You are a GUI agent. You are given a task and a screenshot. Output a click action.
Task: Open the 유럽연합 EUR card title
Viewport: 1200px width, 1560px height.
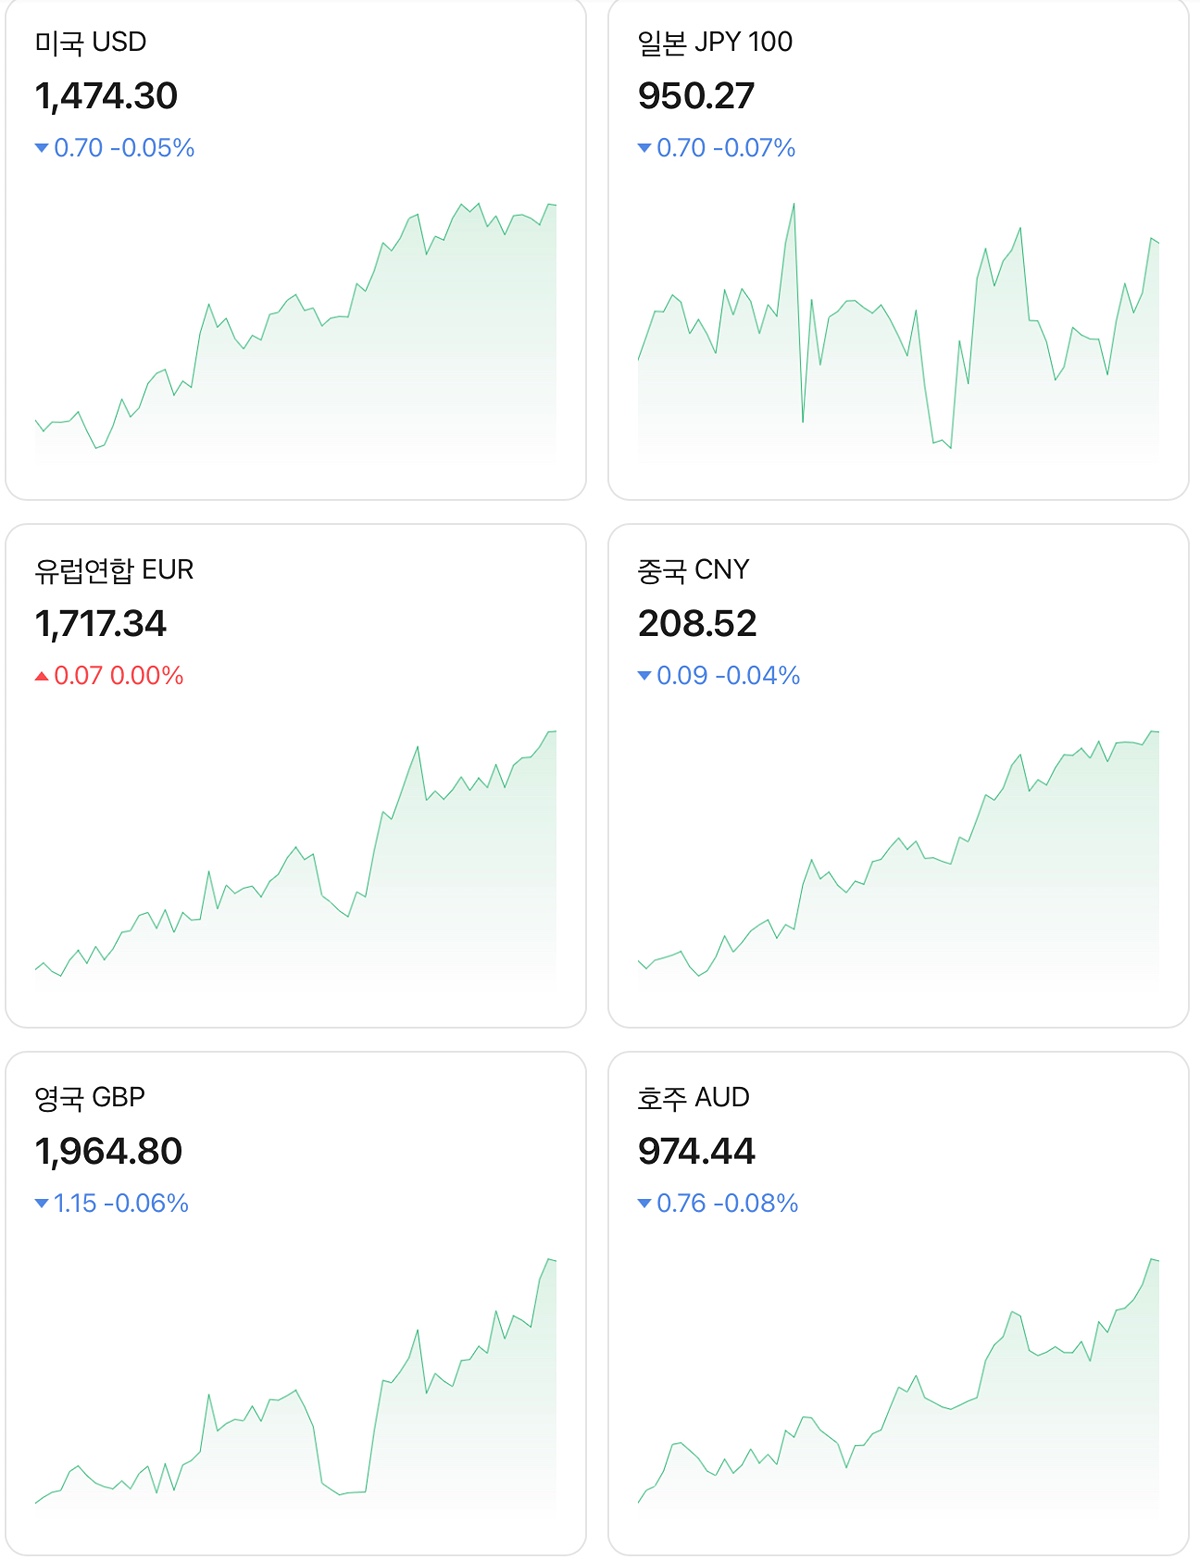pos(114,570)
